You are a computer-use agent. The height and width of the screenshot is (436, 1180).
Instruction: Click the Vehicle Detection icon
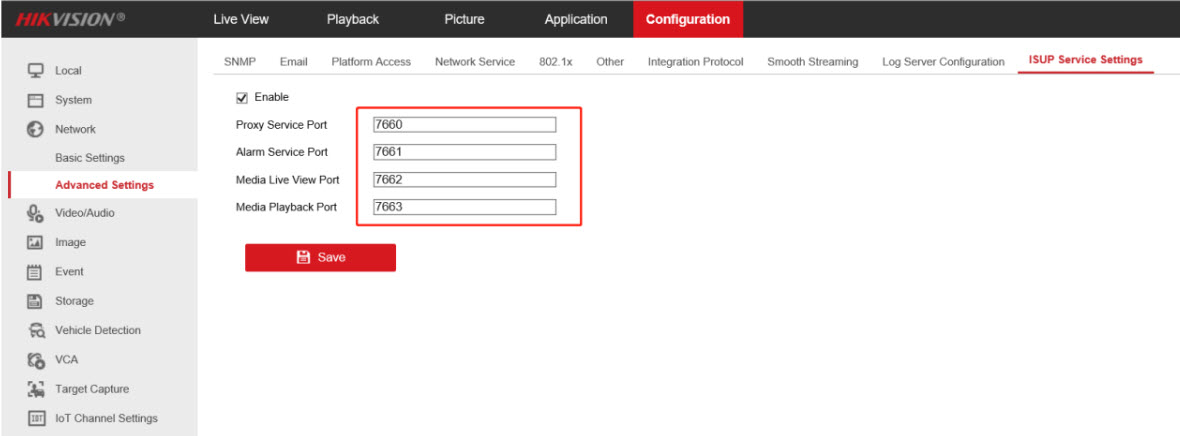coord(35,330)
